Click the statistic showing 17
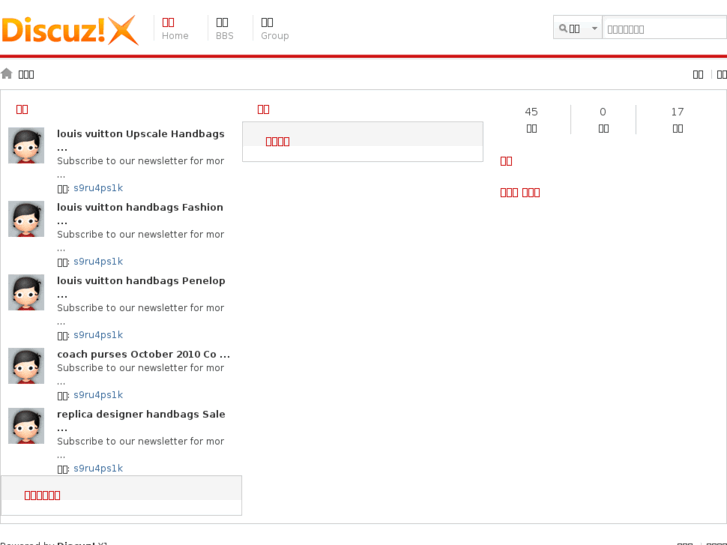This screenshot has height=545, width=727. click(677, 112)
